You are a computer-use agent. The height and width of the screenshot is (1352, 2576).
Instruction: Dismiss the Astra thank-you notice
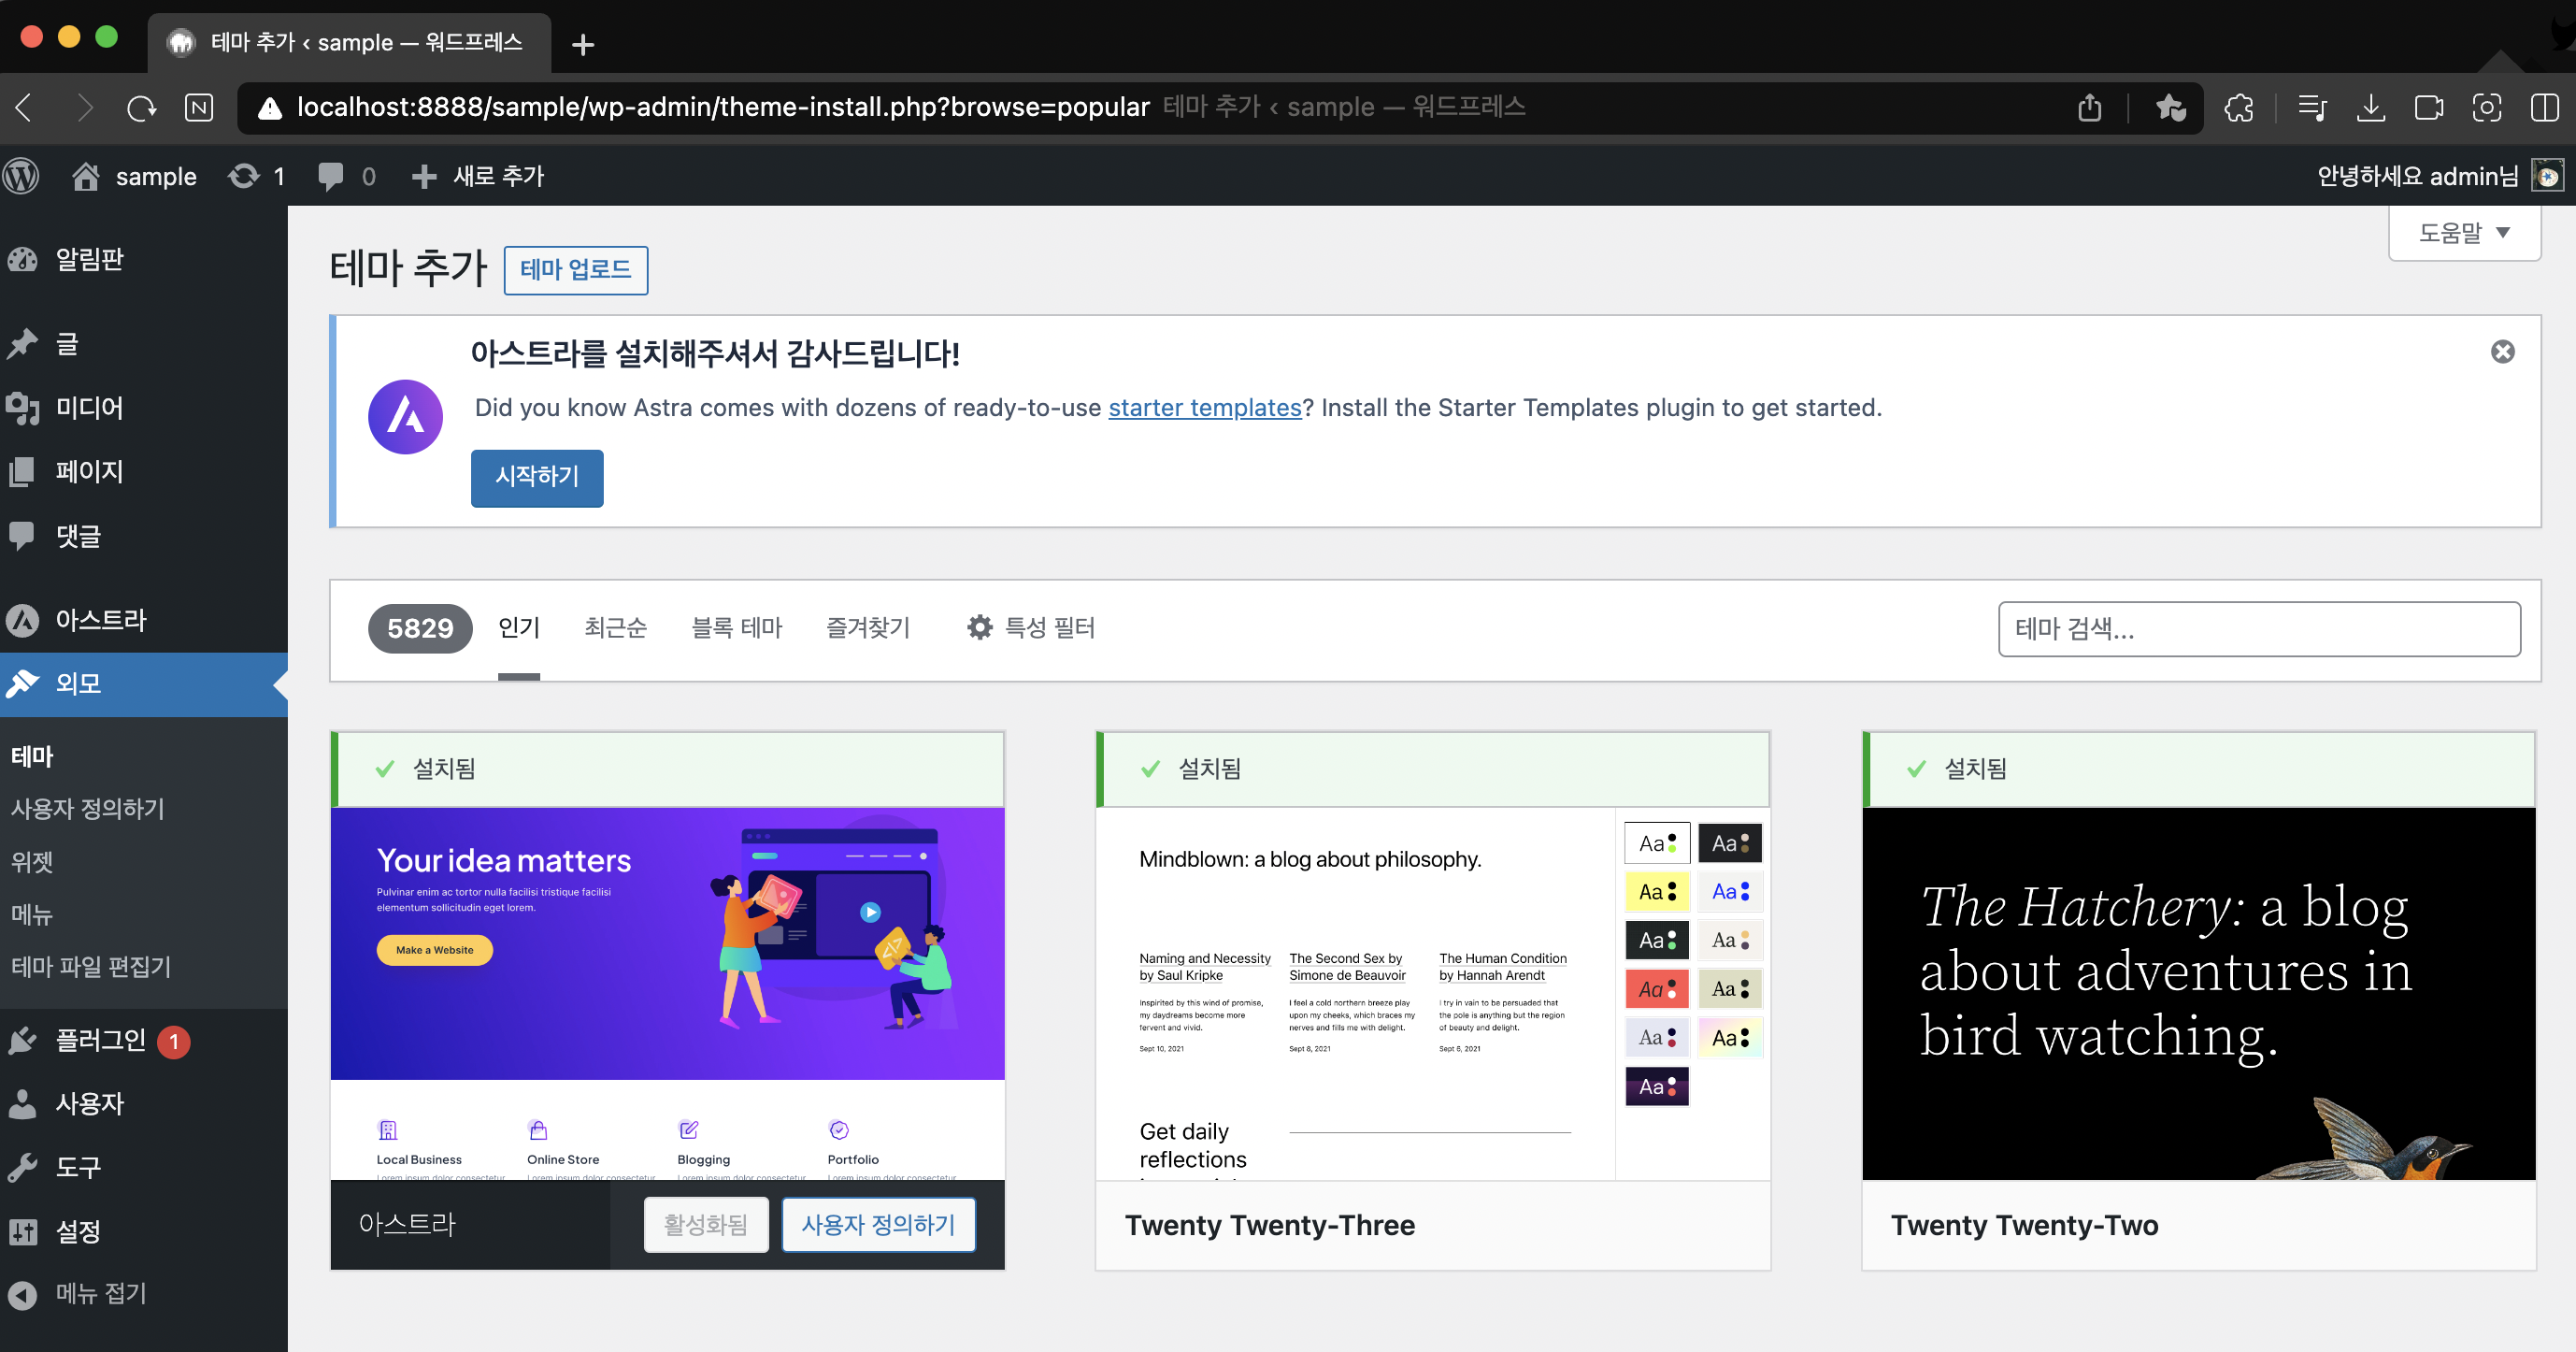coord(2502,351)
